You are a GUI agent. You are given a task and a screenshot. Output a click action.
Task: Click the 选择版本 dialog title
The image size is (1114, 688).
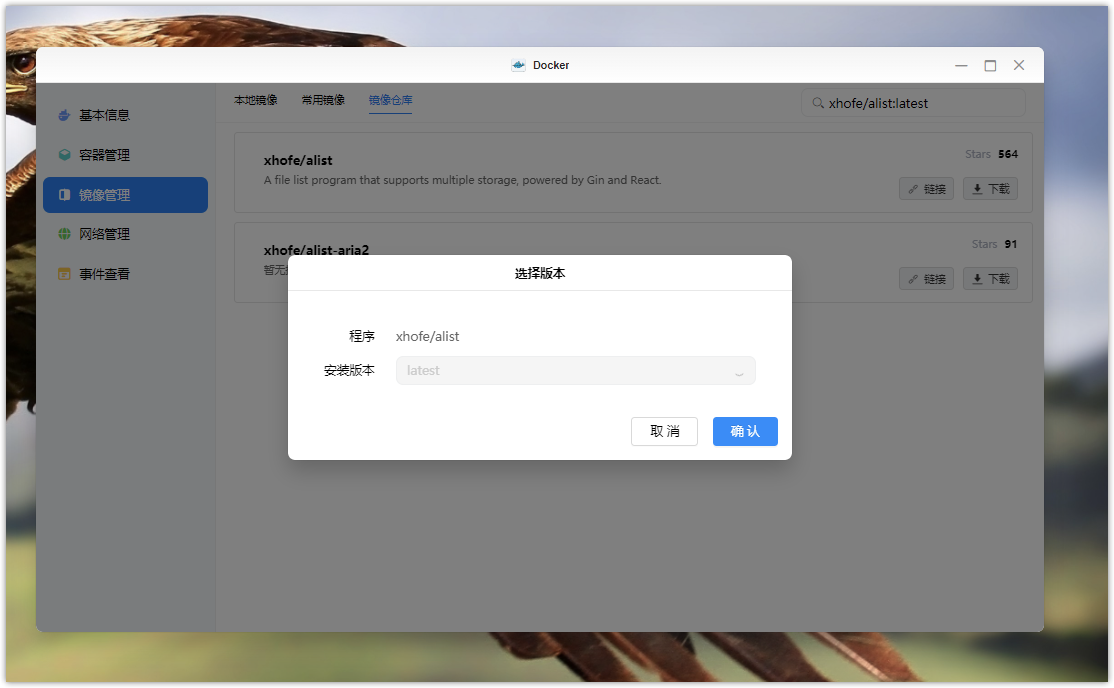pyautogui.click(x=540, y=274)
